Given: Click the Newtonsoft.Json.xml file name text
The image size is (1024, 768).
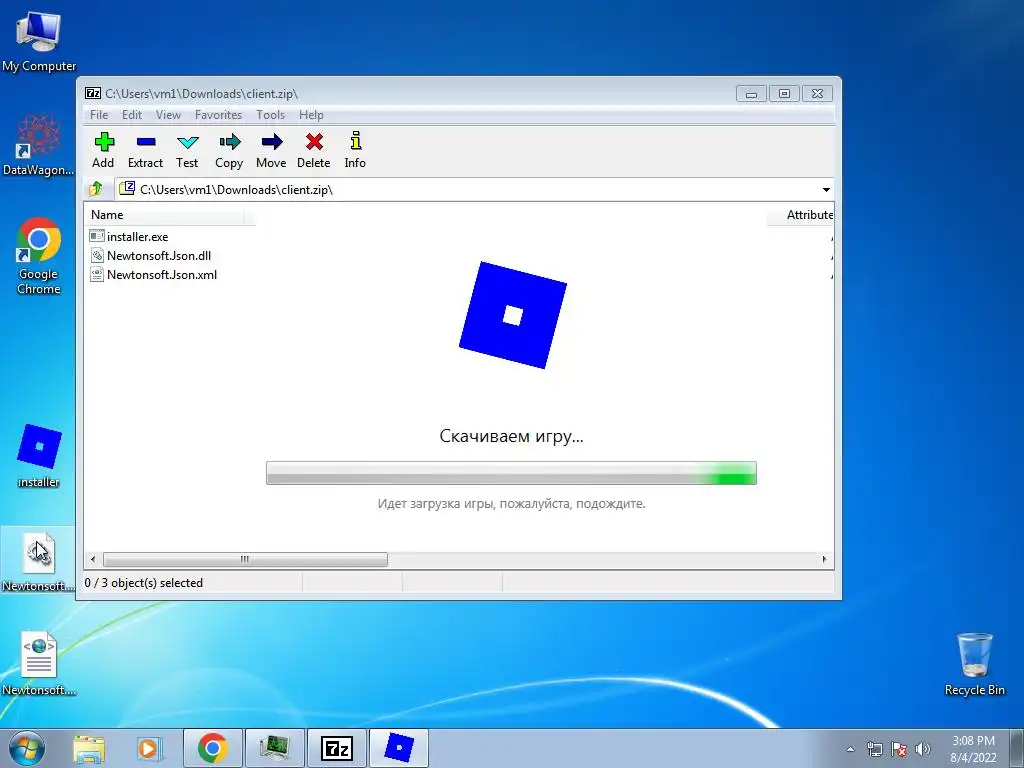Looking at the screenshot, I should pos(162,274).
